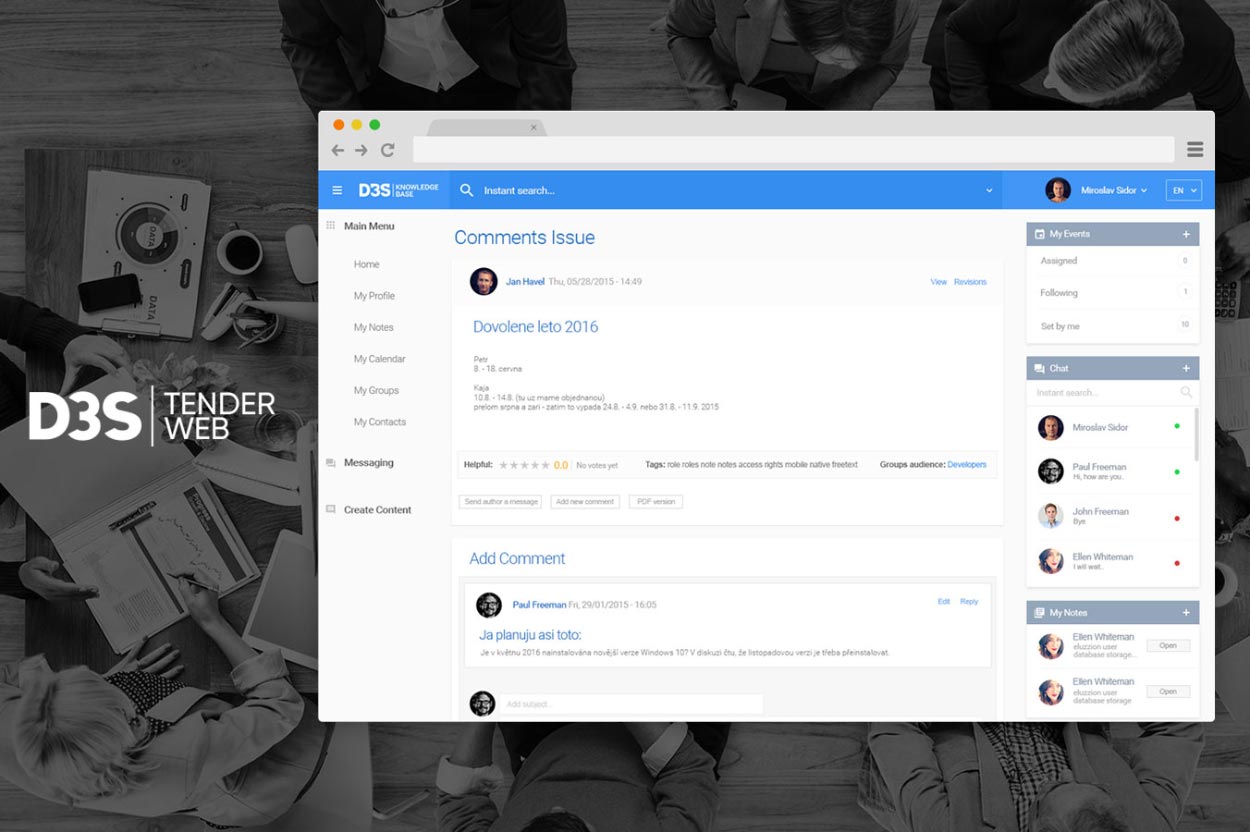Click the hamburger menu icon in blue header
Viewport: 1250px width, 832px height.
pyautogui.click(x=337, y=190)
